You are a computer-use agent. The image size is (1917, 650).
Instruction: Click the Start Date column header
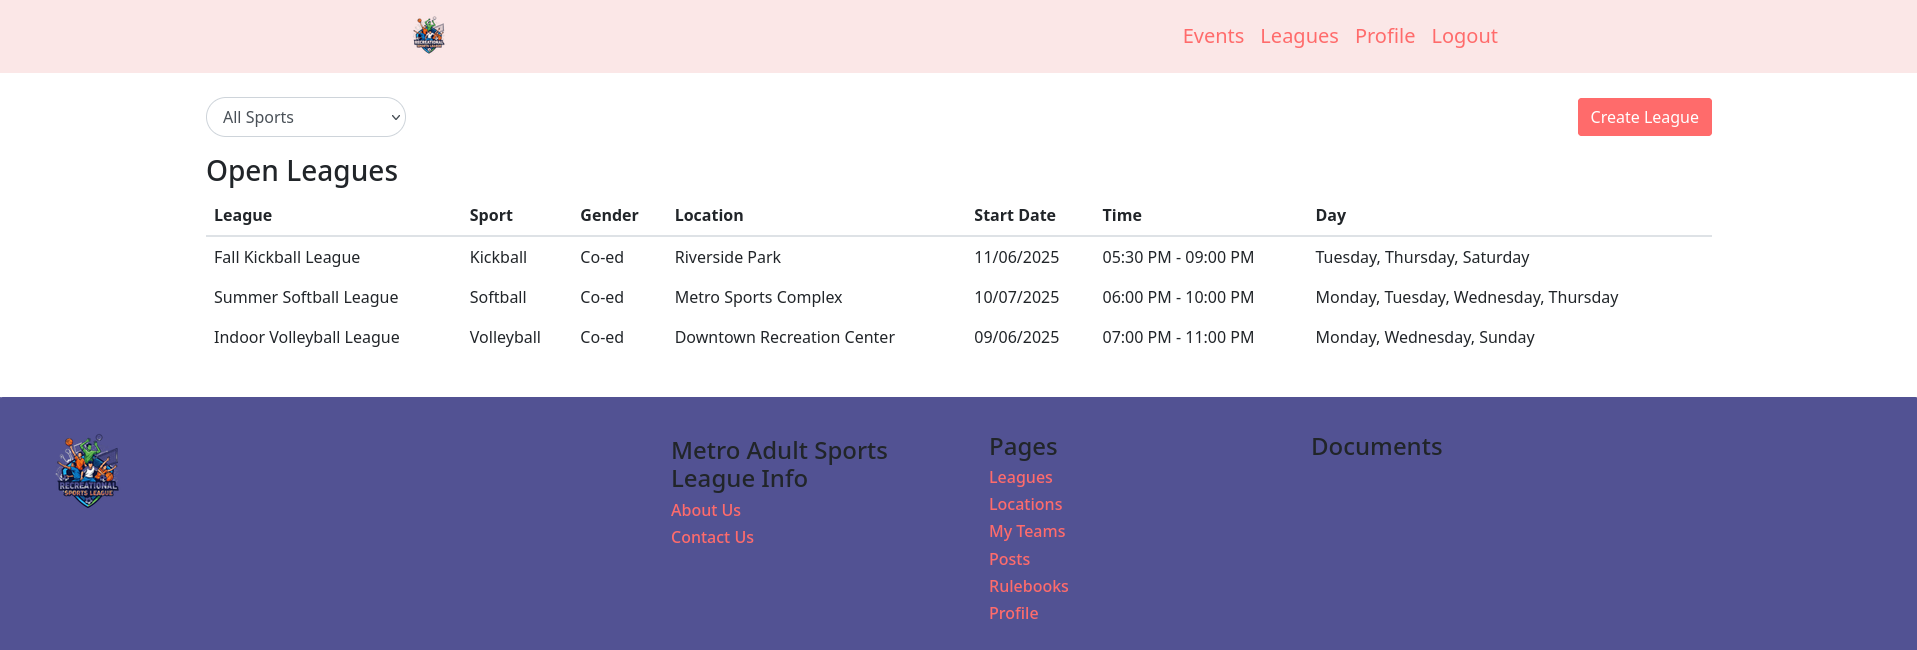click(x=1014, y=215)
